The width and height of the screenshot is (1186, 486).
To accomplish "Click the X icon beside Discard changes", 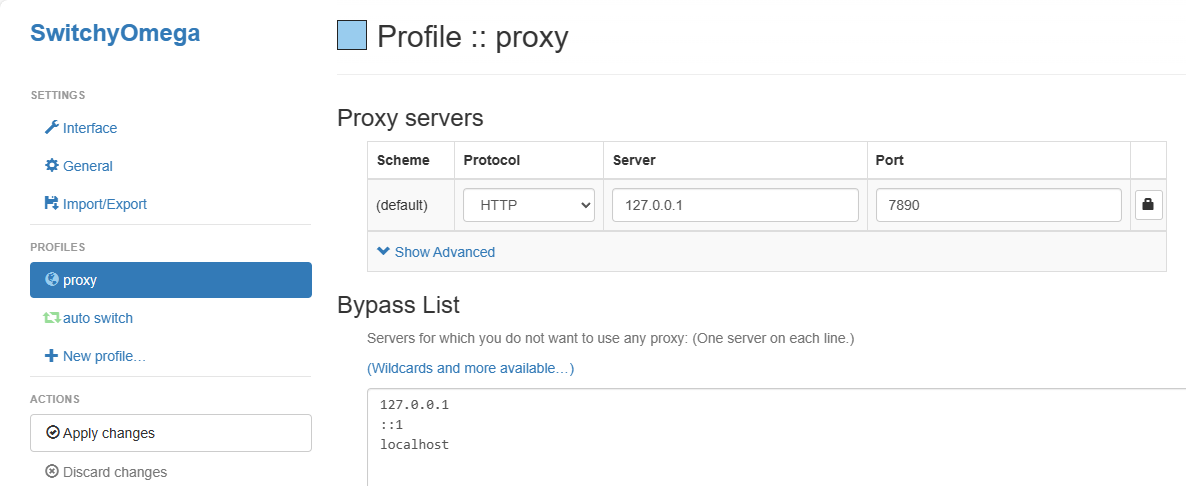I will (x=52, y=472).
